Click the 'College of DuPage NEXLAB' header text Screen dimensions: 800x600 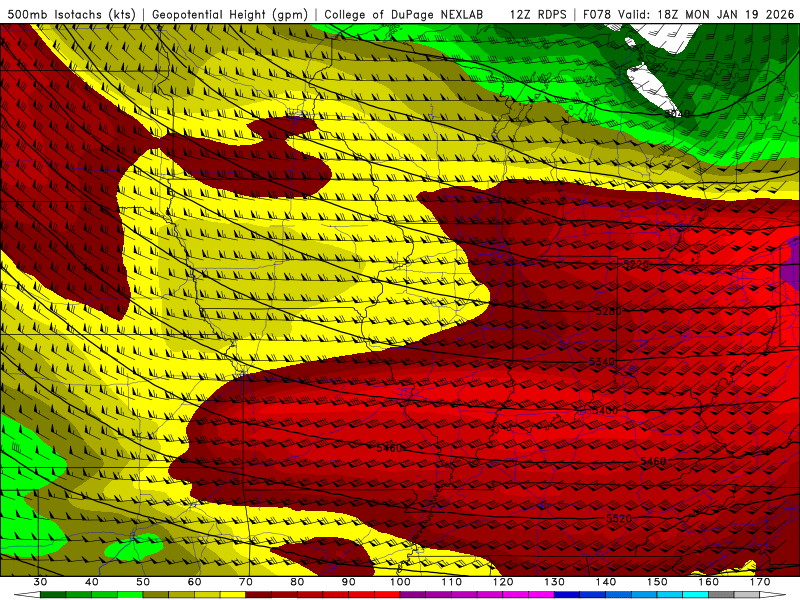coord(404,14)
